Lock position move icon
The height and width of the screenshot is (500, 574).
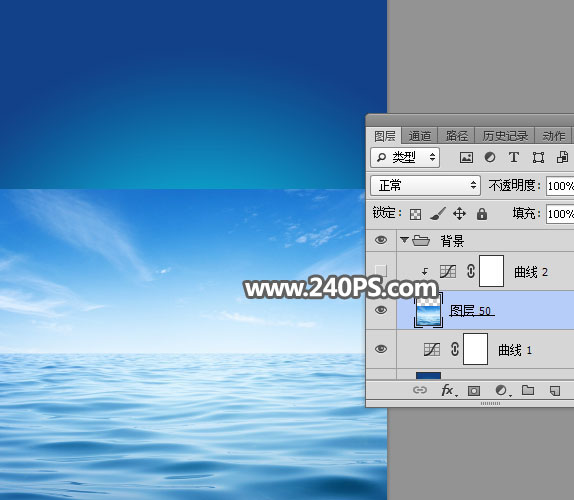point(459,213)
